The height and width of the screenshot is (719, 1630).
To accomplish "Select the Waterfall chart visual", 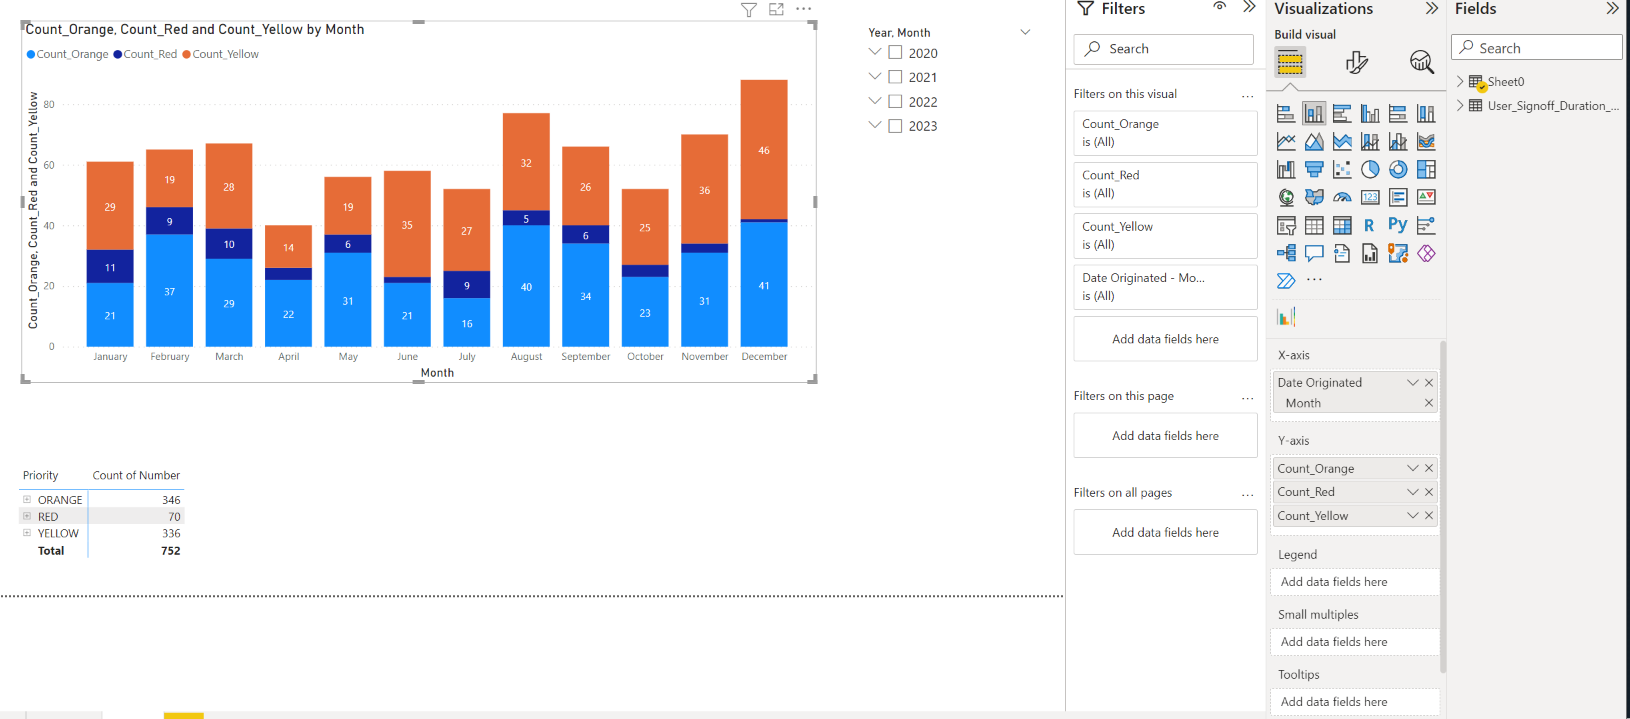I will tap(1286, 169).
